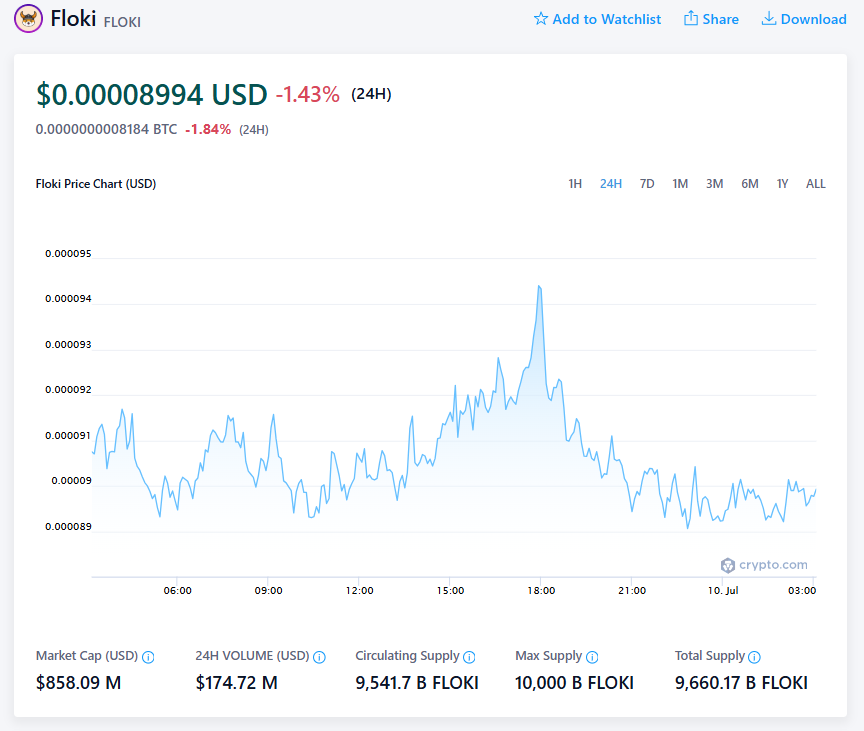
Task: Select the 3M chart range
Action: tap(715, 184)
